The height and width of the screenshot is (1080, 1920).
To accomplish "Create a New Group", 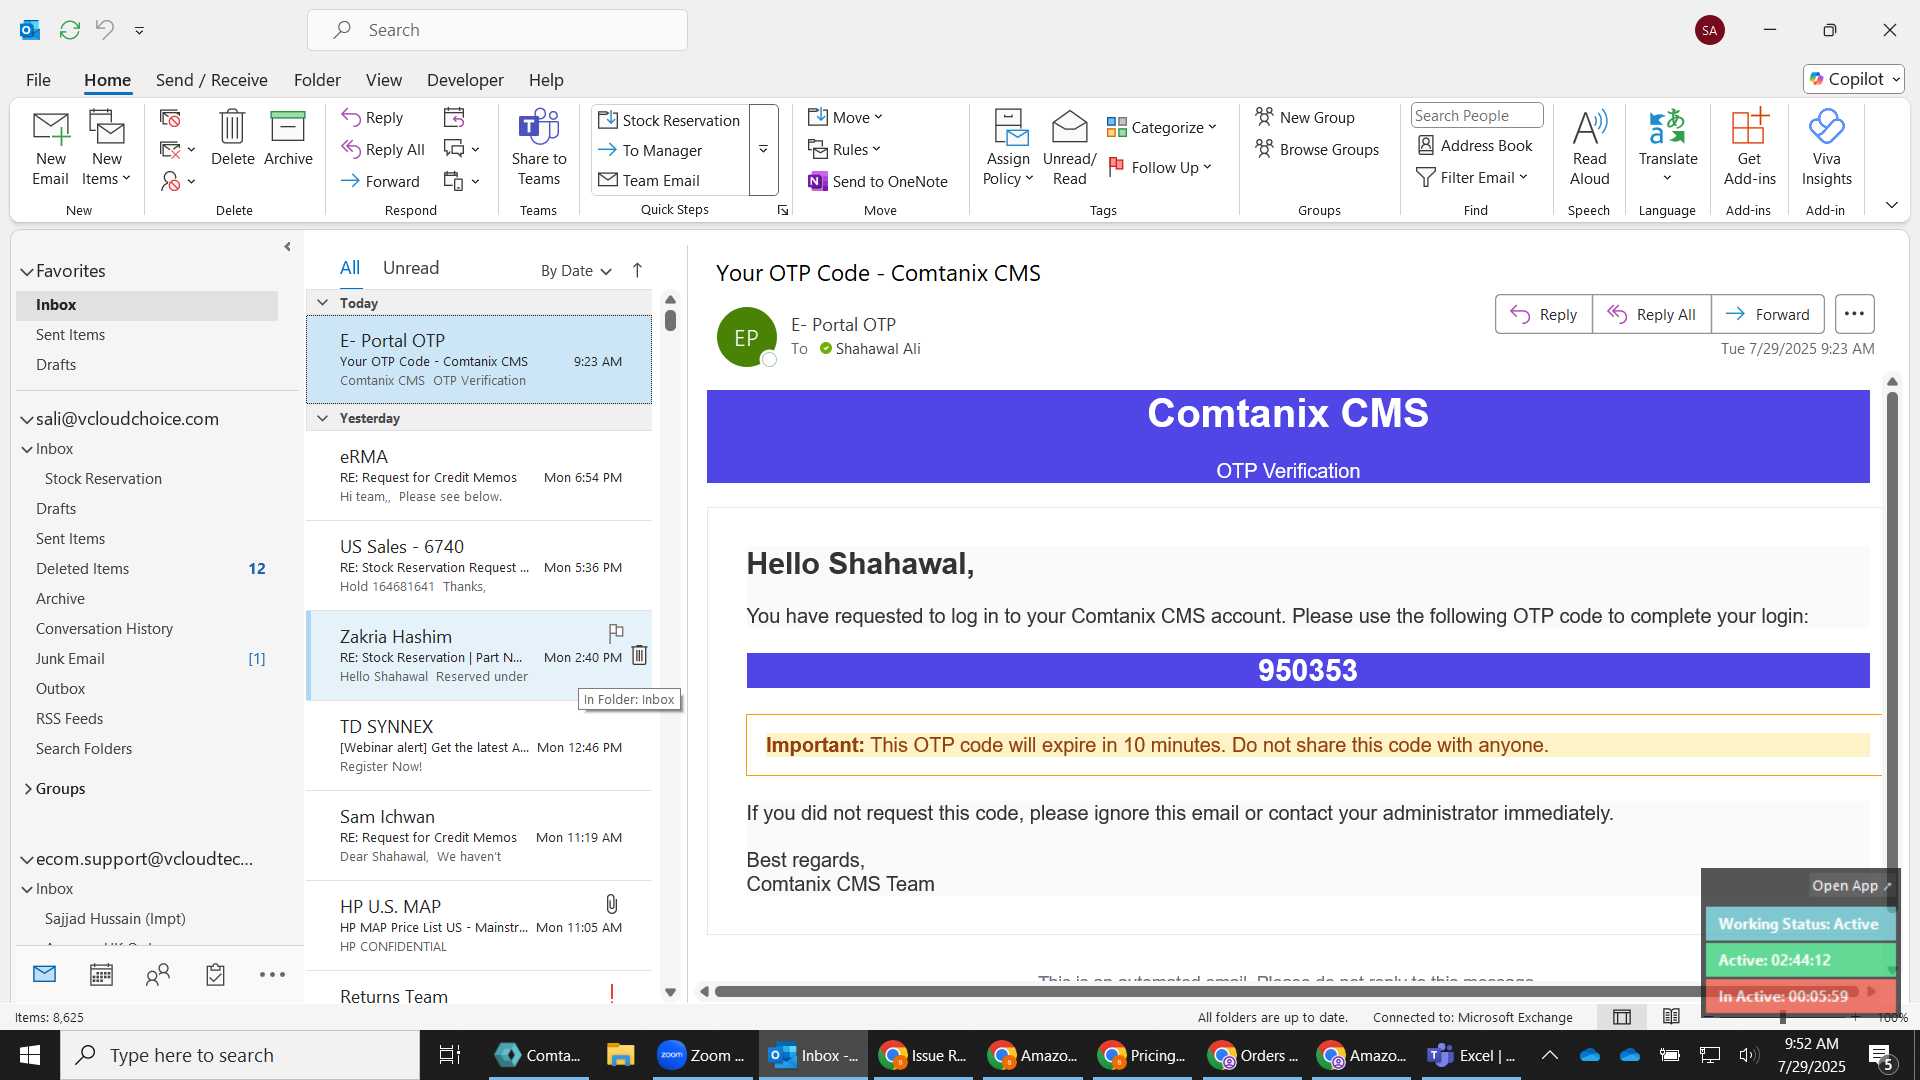I will pyautogui.click(x=1305, y=117).
